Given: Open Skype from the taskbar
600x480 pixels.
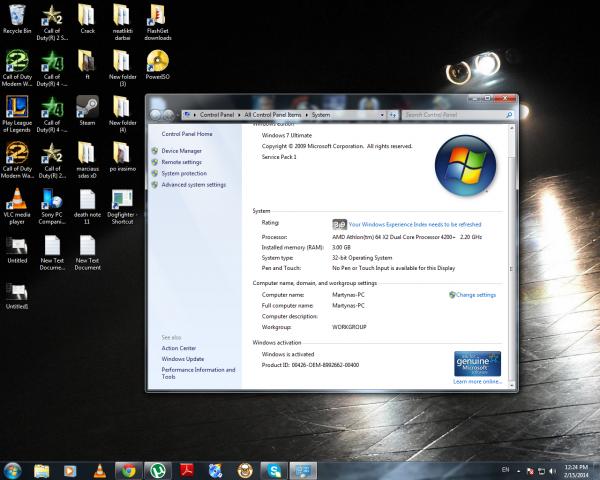Looking at the screenshot, I should click(273, 470).
